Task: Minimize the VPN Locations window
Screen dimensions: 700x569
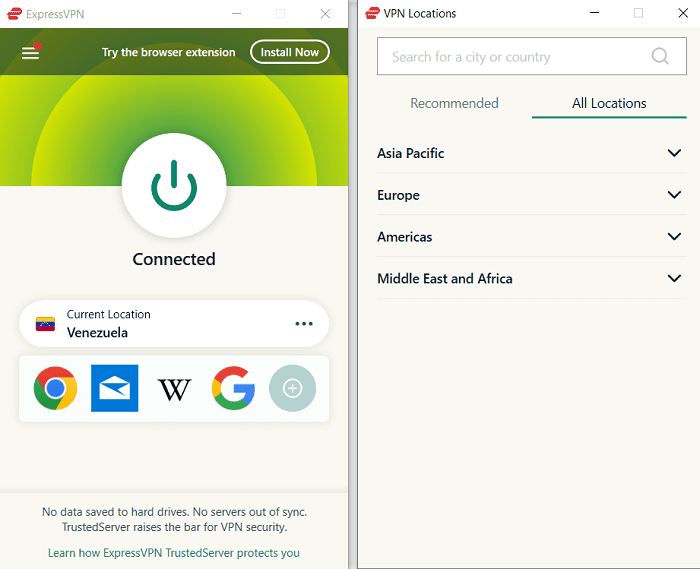Action: pyautogui.click(x=594, y=13)
